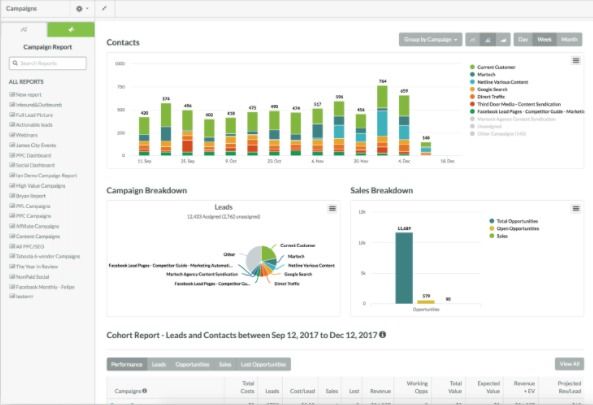The height and width of the screenshot is (405, 593).
Task: Switch Contacts chart to line view icon
Action: (473, 39)
